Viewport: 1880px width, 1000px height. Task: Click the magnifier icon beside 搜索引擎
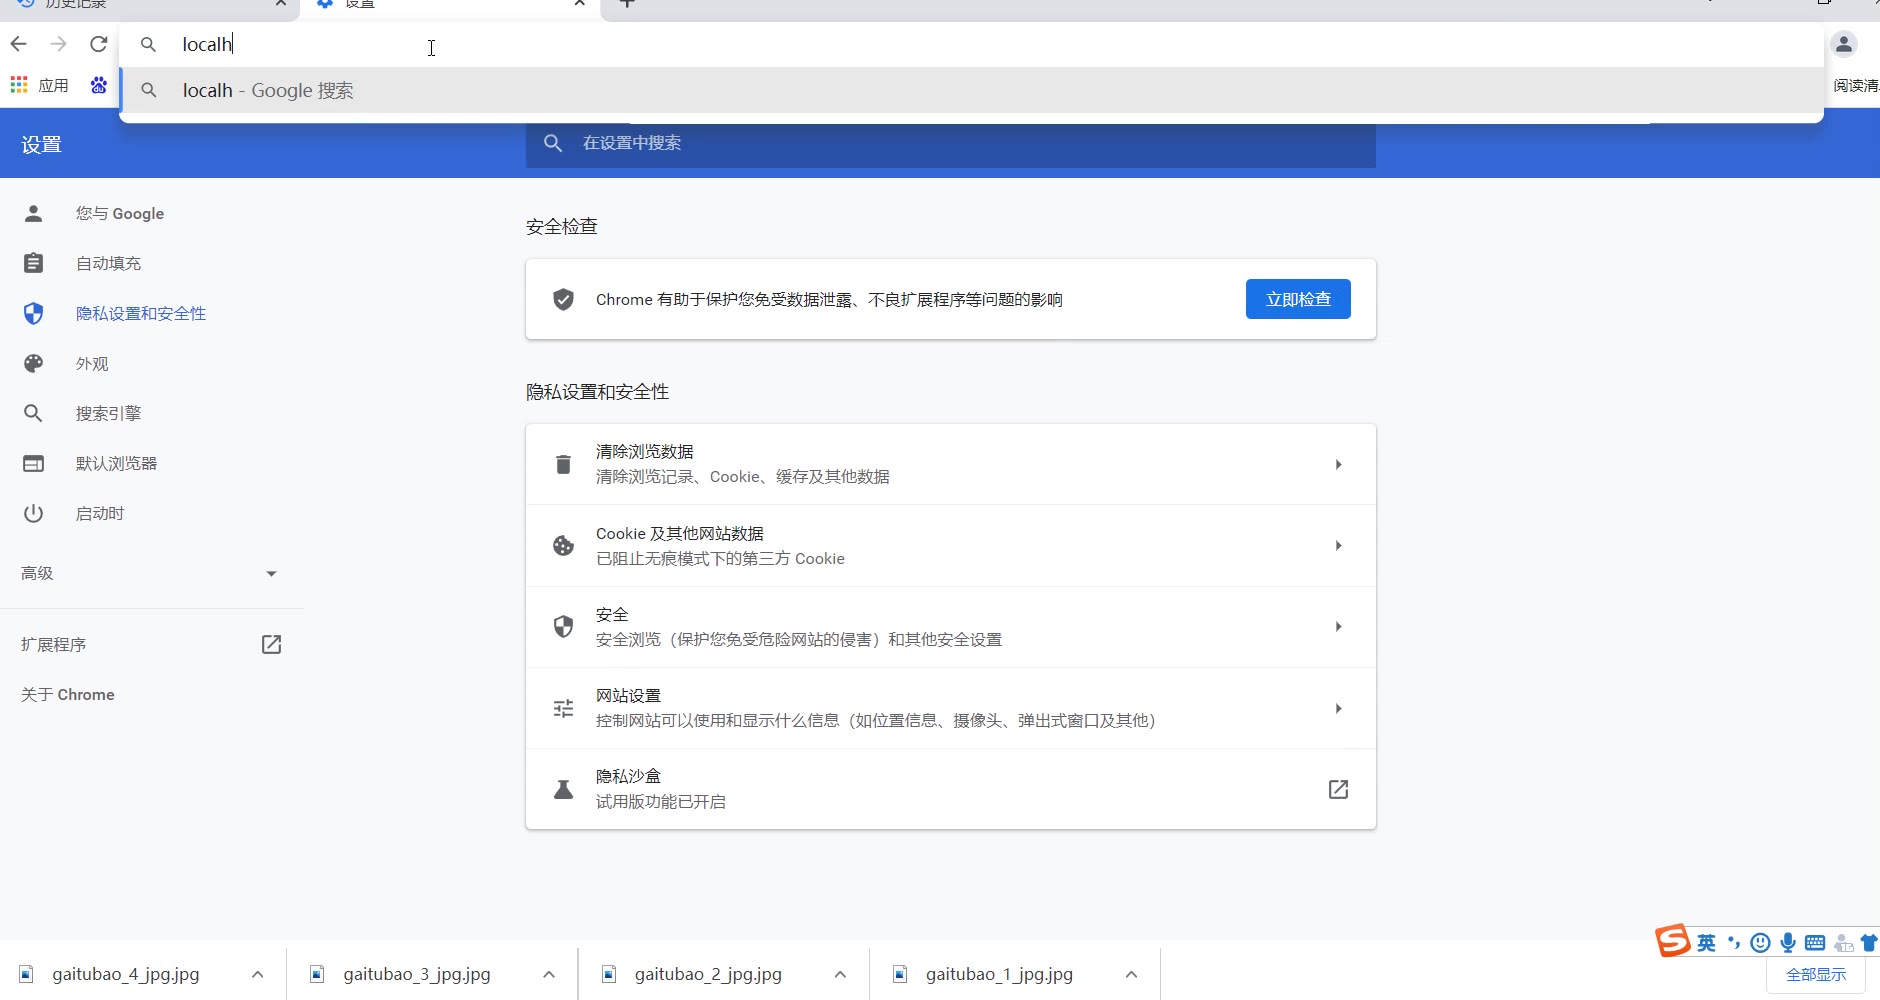33,413
